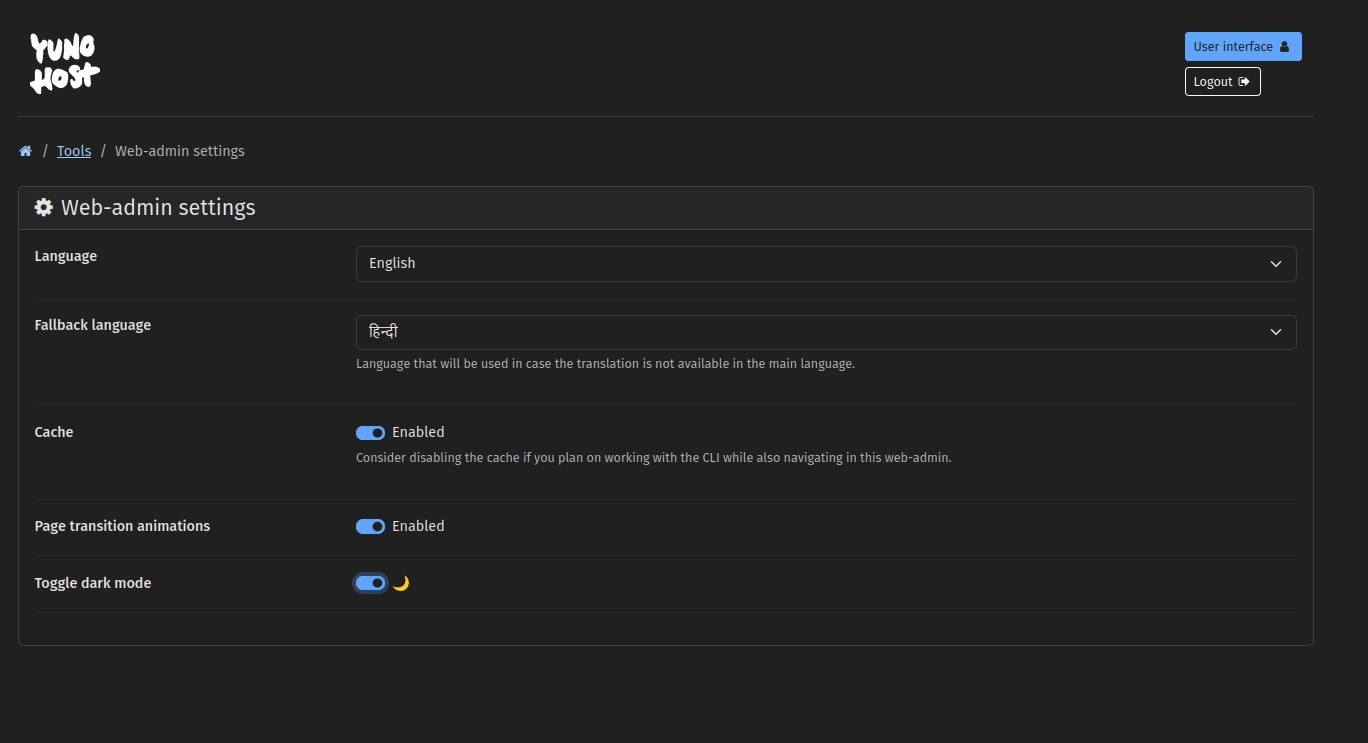Click the Cache label
This screenshot has width=1368, height=743.
click(54, 432)
